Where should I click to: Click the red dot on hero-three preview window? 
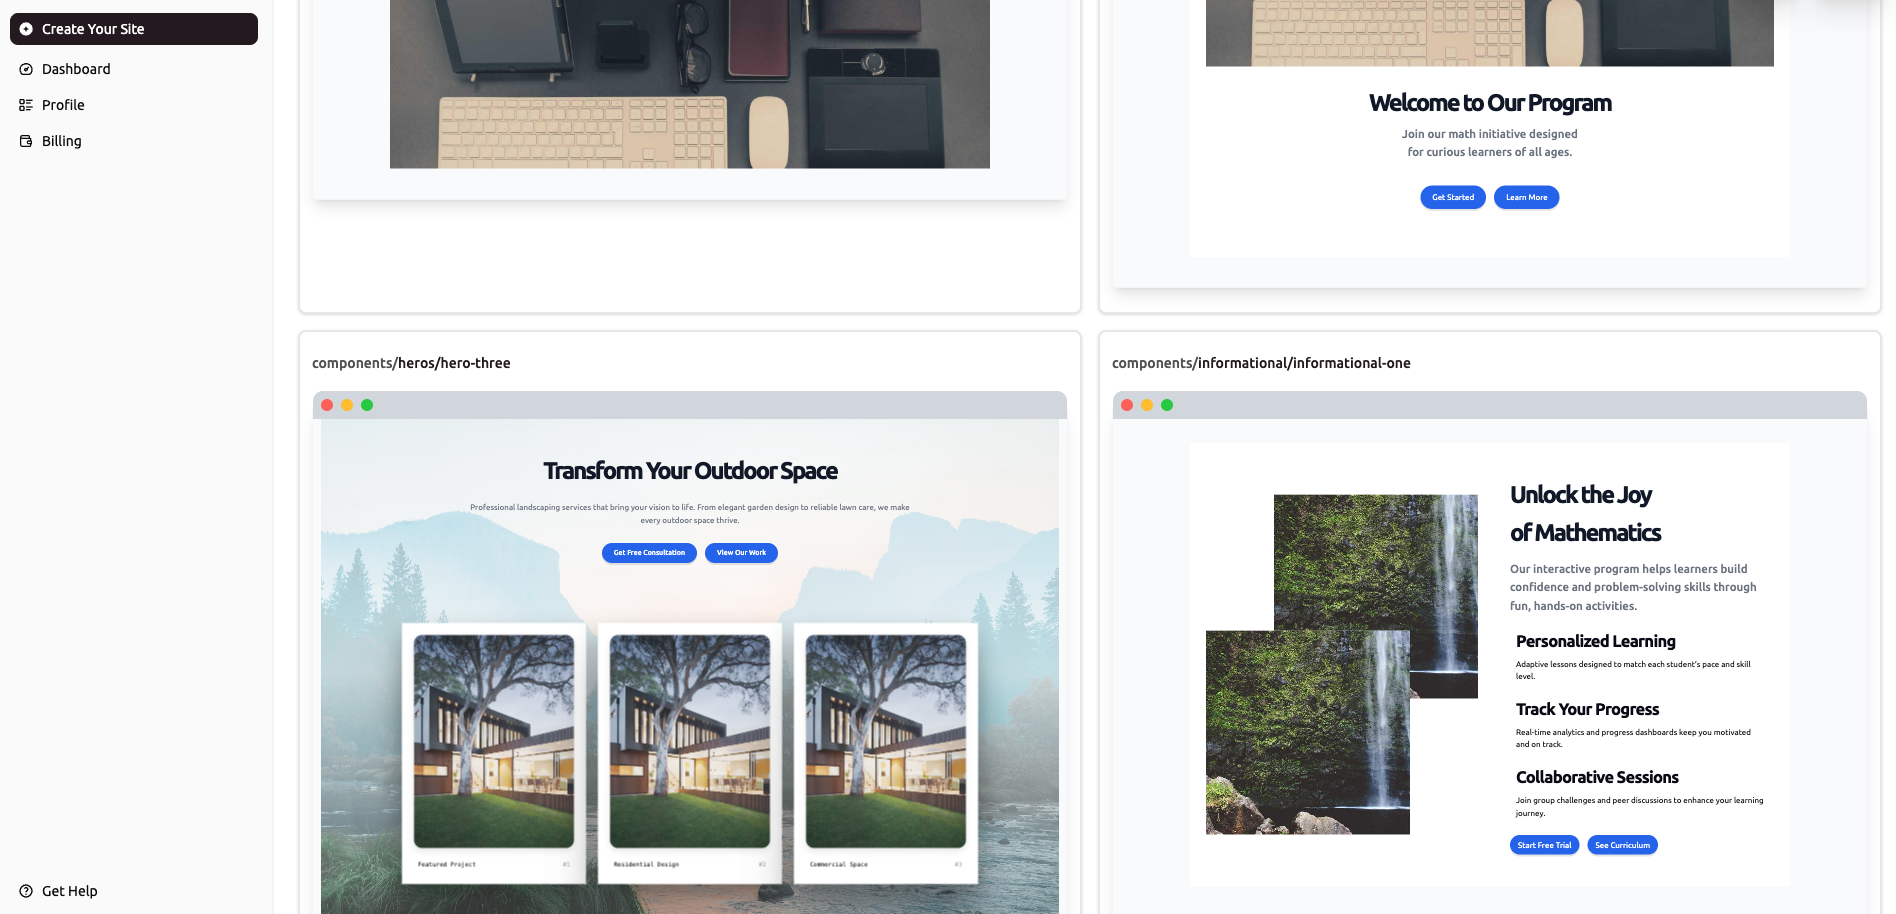[x=328, y=405]
